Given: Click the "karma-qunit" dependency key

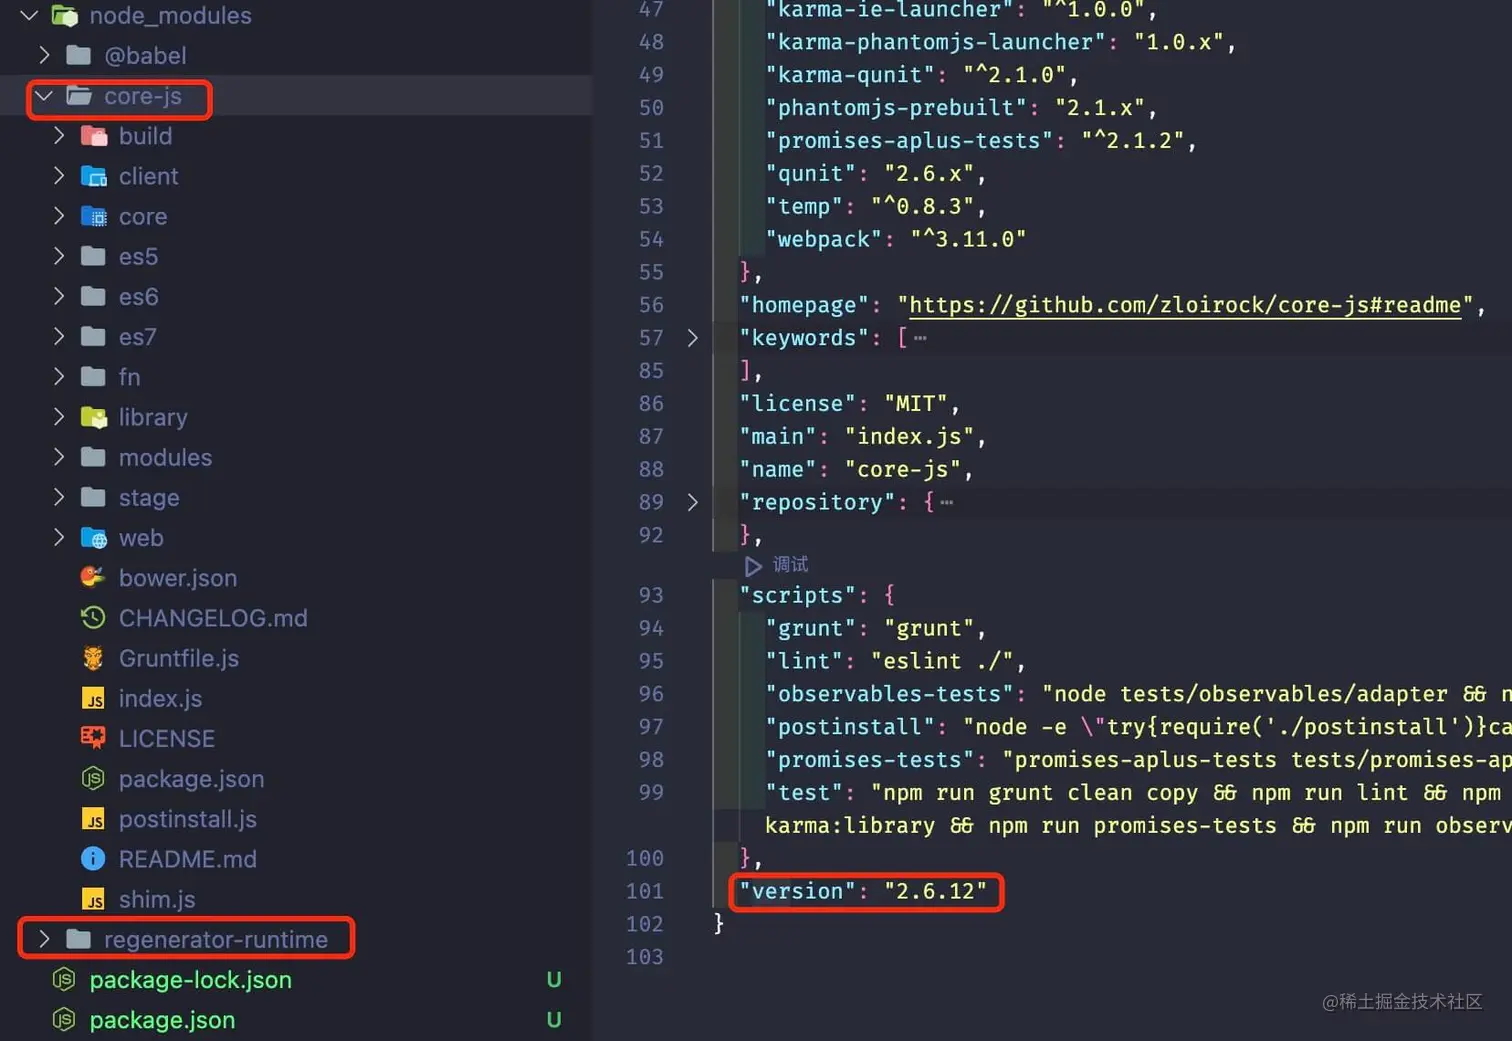Looking at the screenshot, I should click(x=850, y=75).
